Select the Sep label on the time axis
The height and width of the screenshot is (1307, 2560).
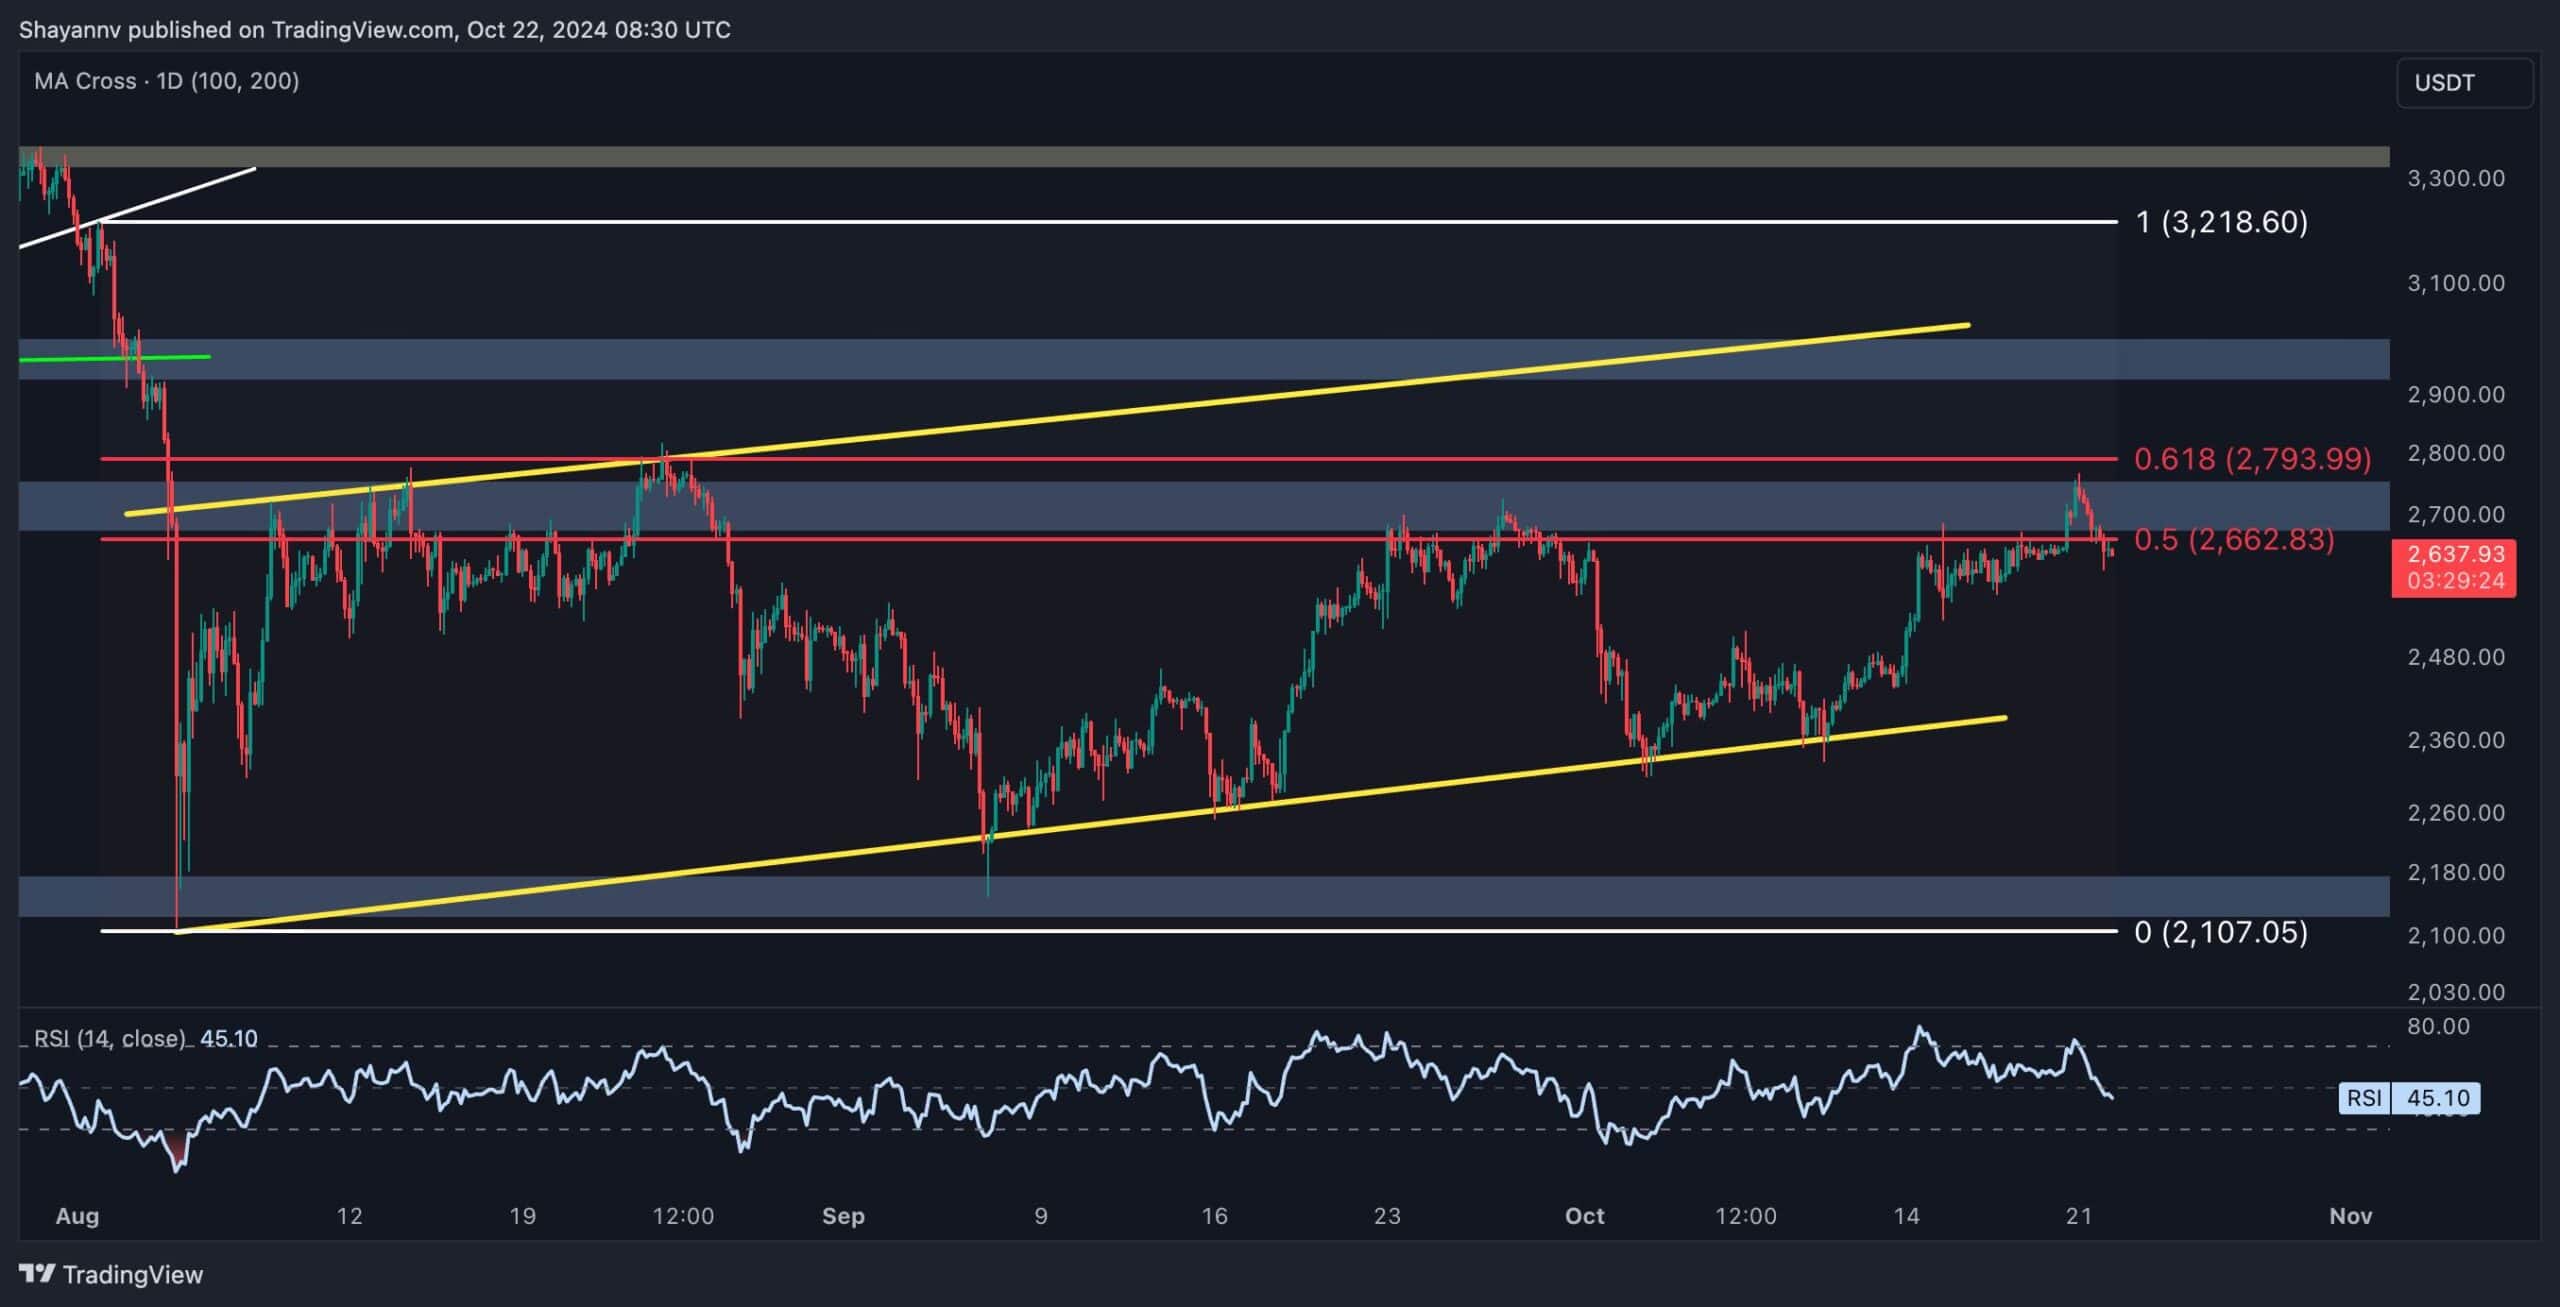coord(844,1217)
